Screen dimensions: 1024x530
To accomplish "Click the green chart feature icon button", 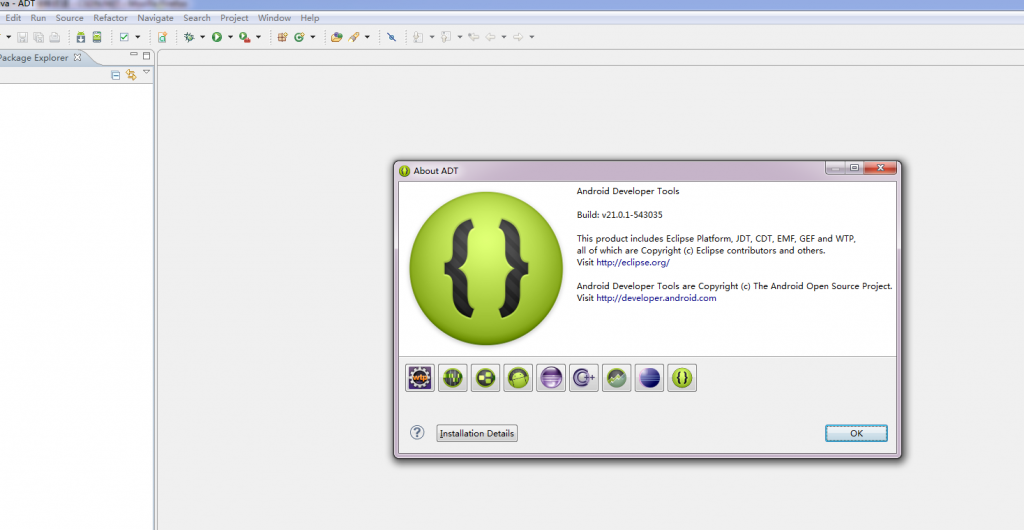I will 616,378.
